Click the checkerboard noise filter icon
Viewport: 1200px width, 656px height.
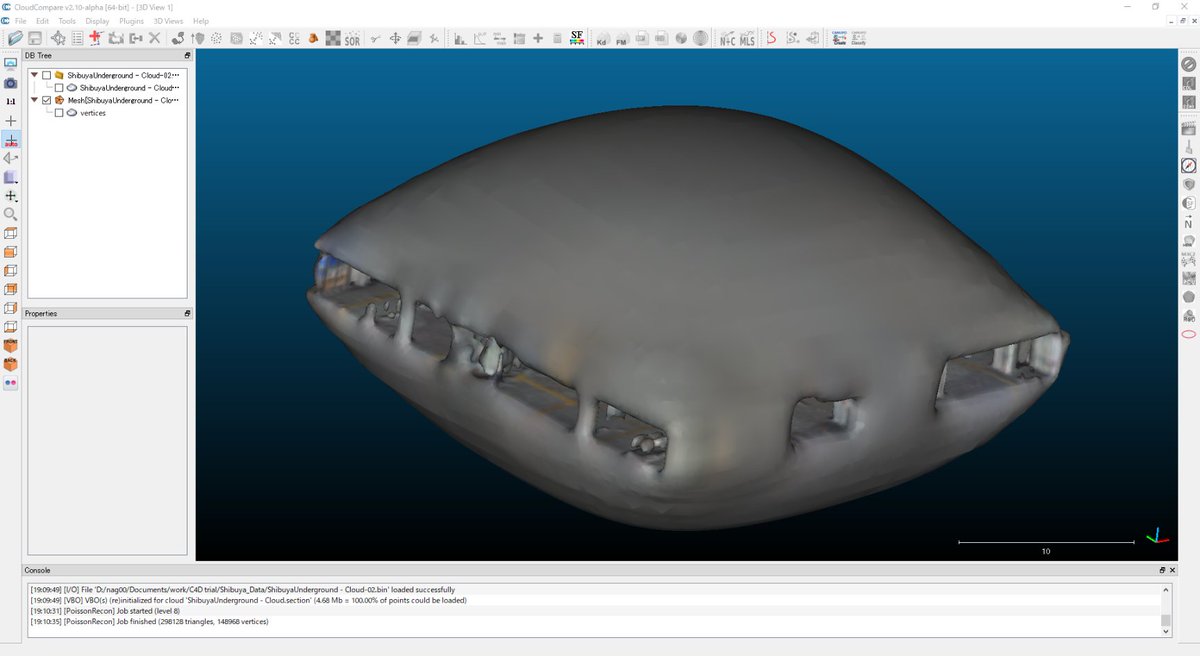point(332,39)
